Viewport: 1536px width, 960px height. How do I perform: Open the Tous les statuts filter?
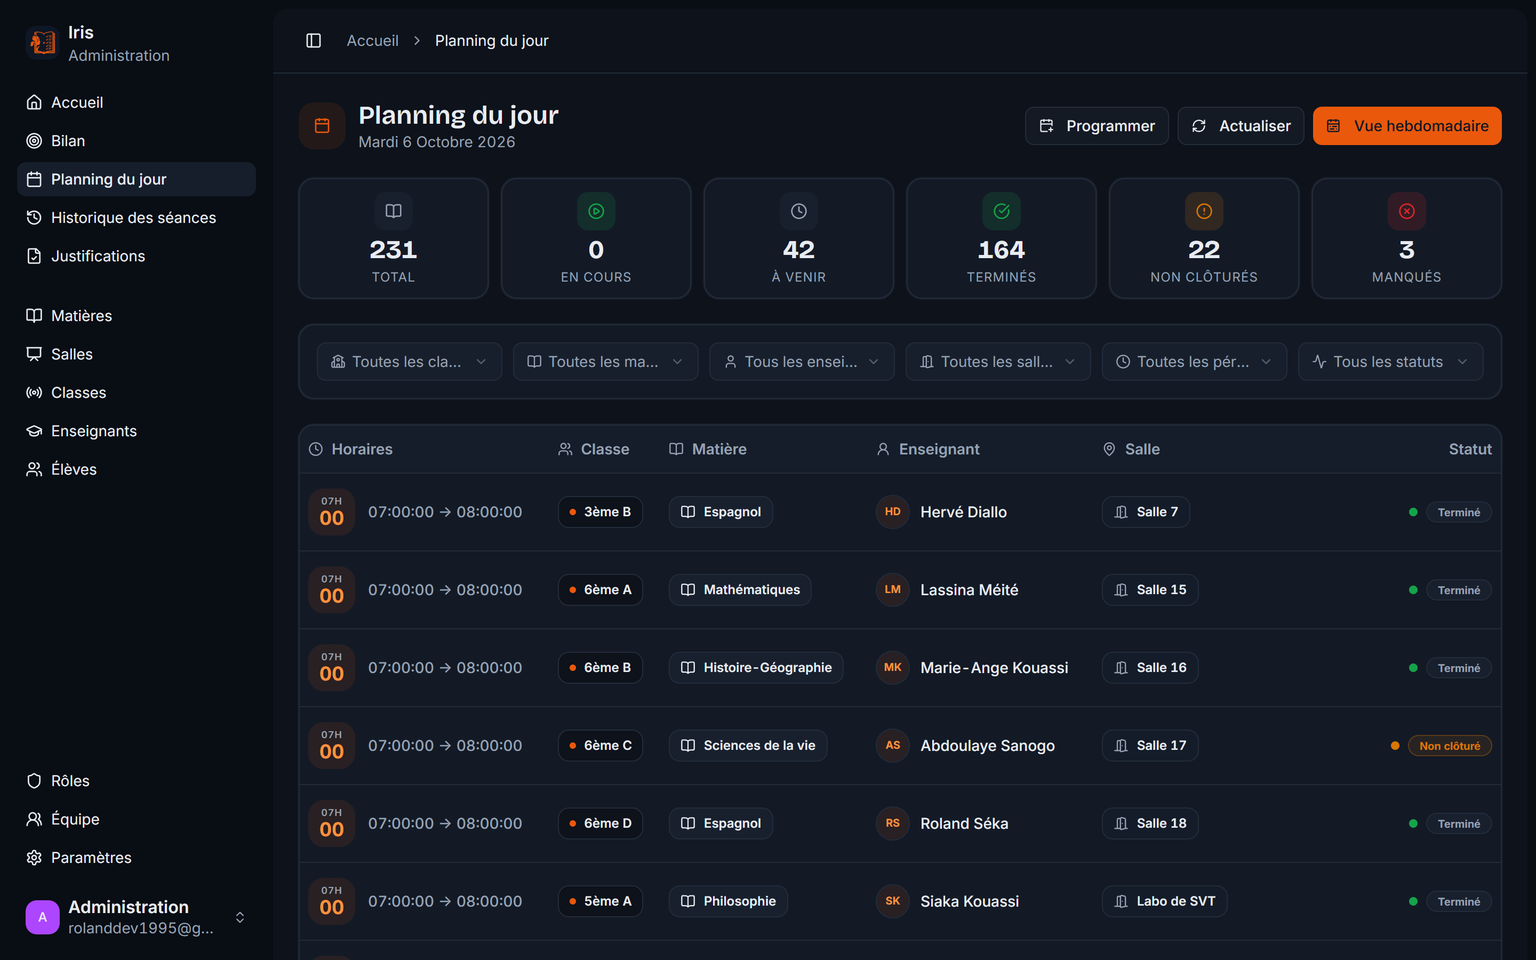(x=1390, y=362)
